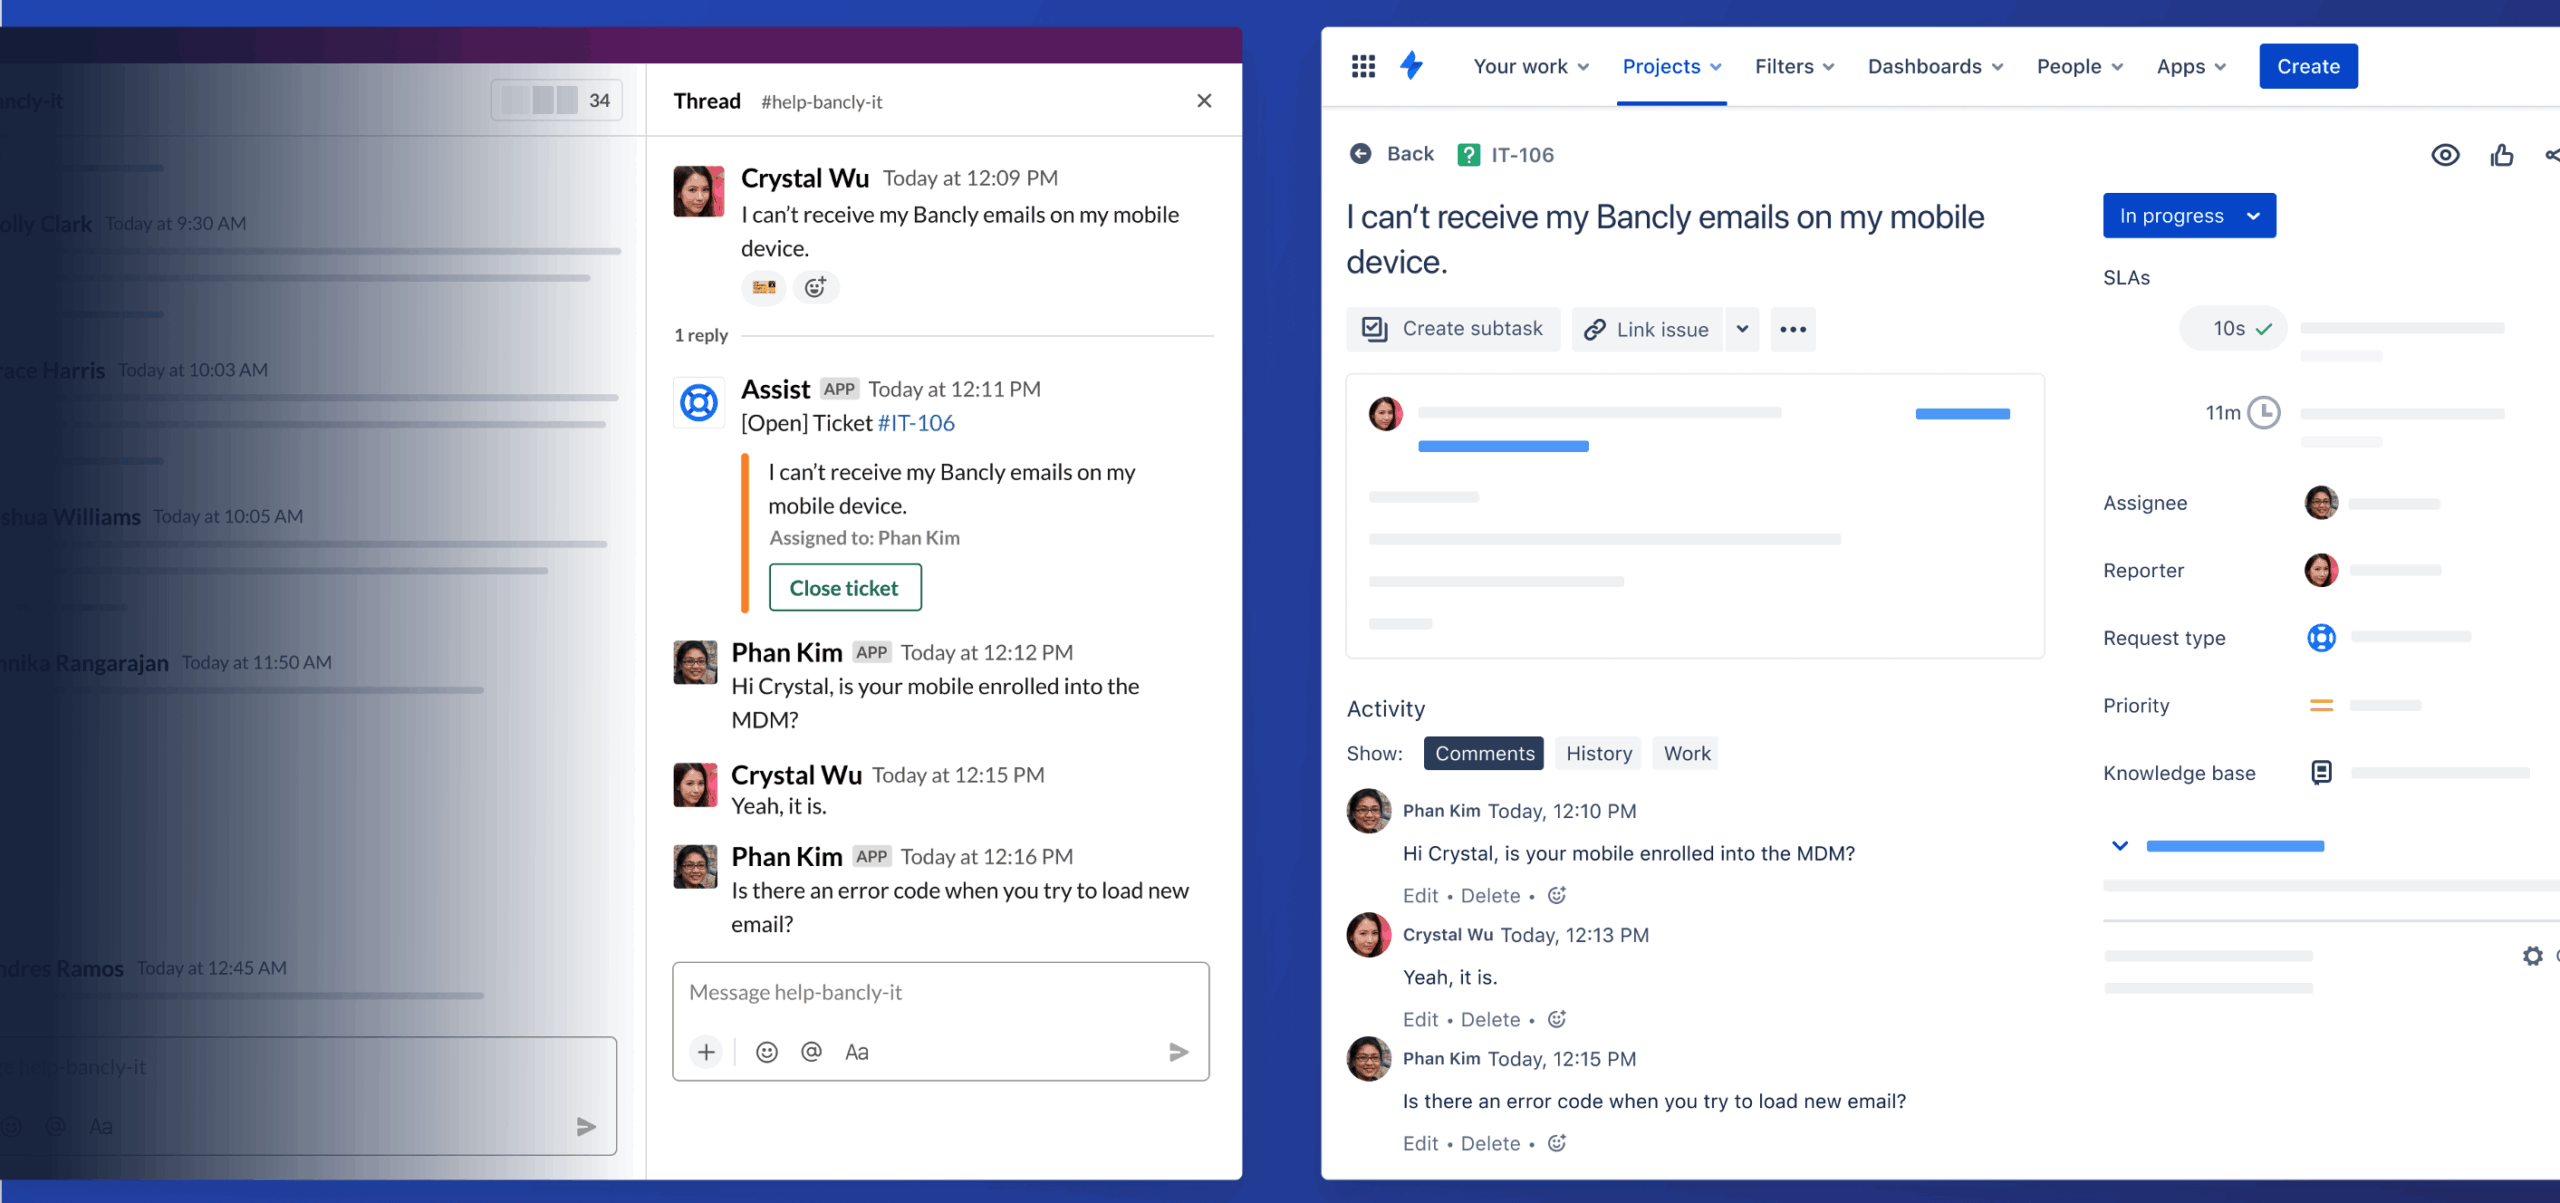Open the Jira app switcher grid icon
This screenshot has height=1203, width=2560.
[x=1363, y=66]
